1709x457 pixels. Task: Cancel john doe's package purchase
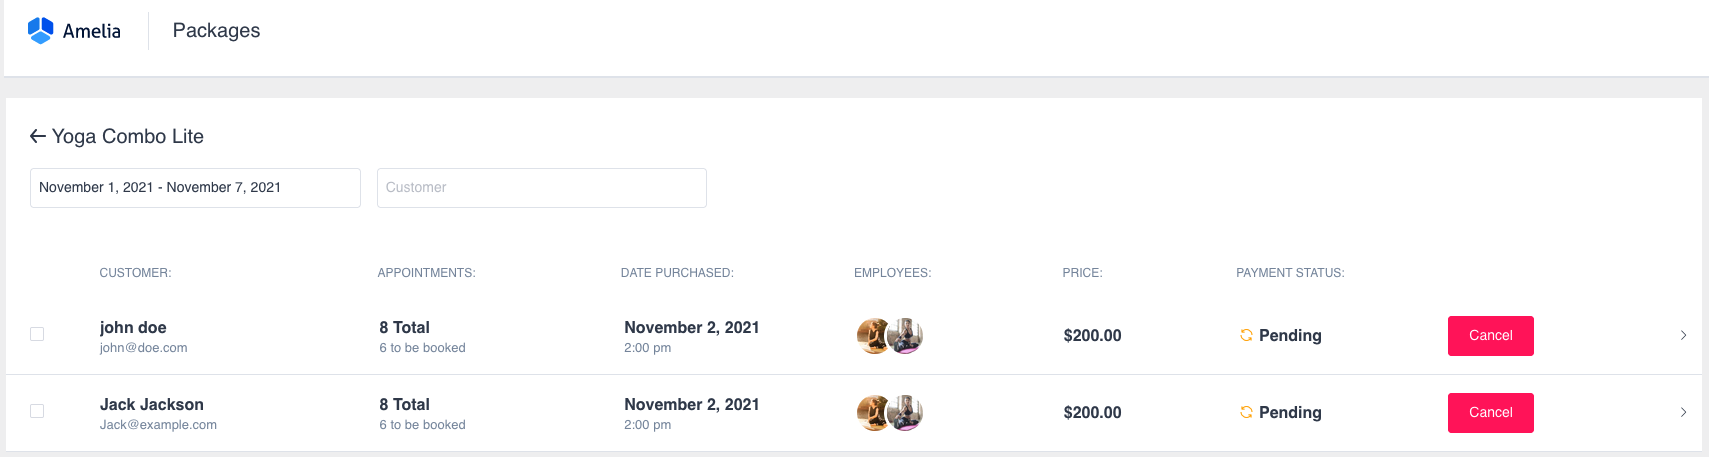pos(1490,336)
